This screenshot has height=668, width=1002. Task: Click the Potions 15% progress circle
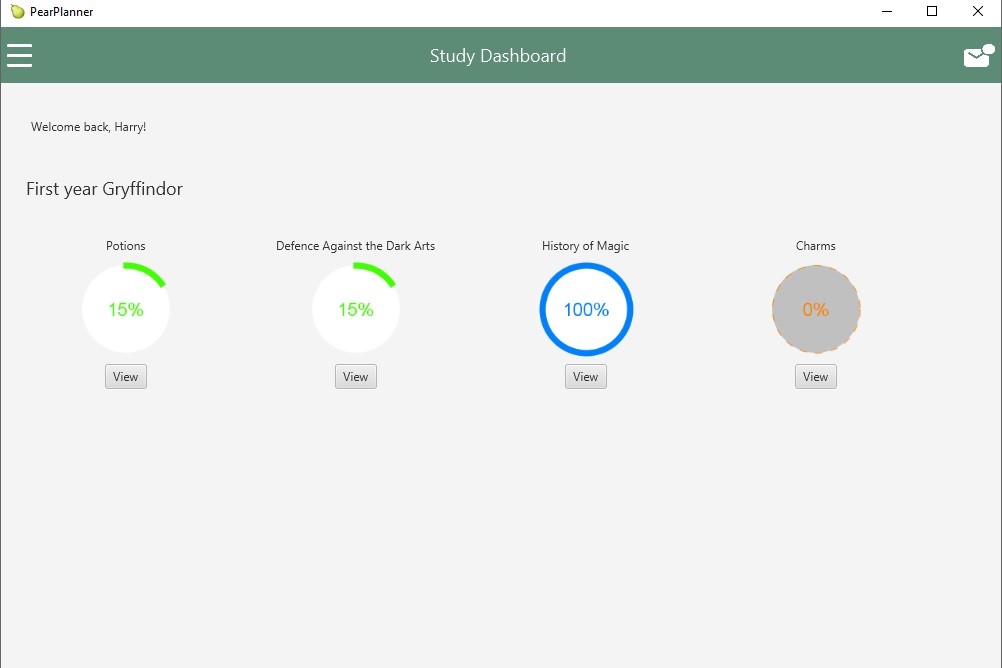(x=126, y=309)
